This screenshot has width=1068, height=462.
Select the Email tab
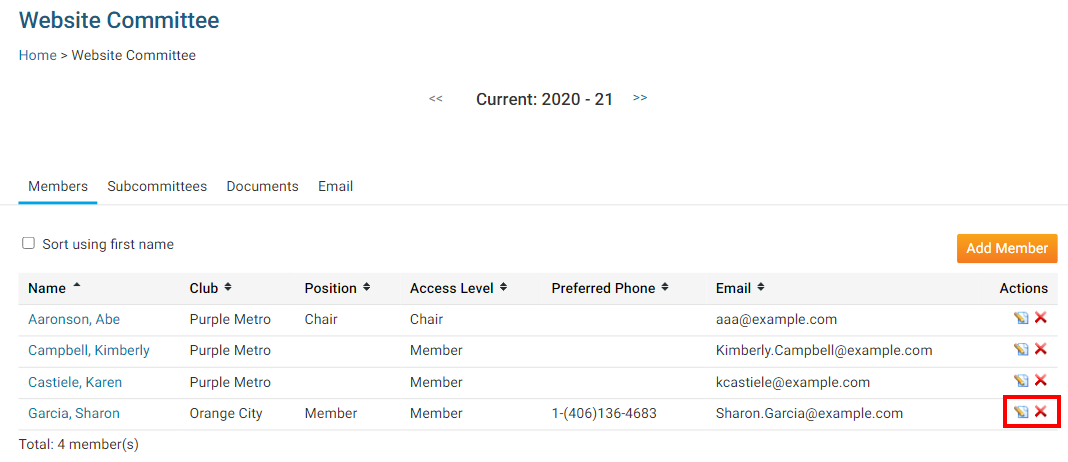pyautogui.click(x=335, y=186)
